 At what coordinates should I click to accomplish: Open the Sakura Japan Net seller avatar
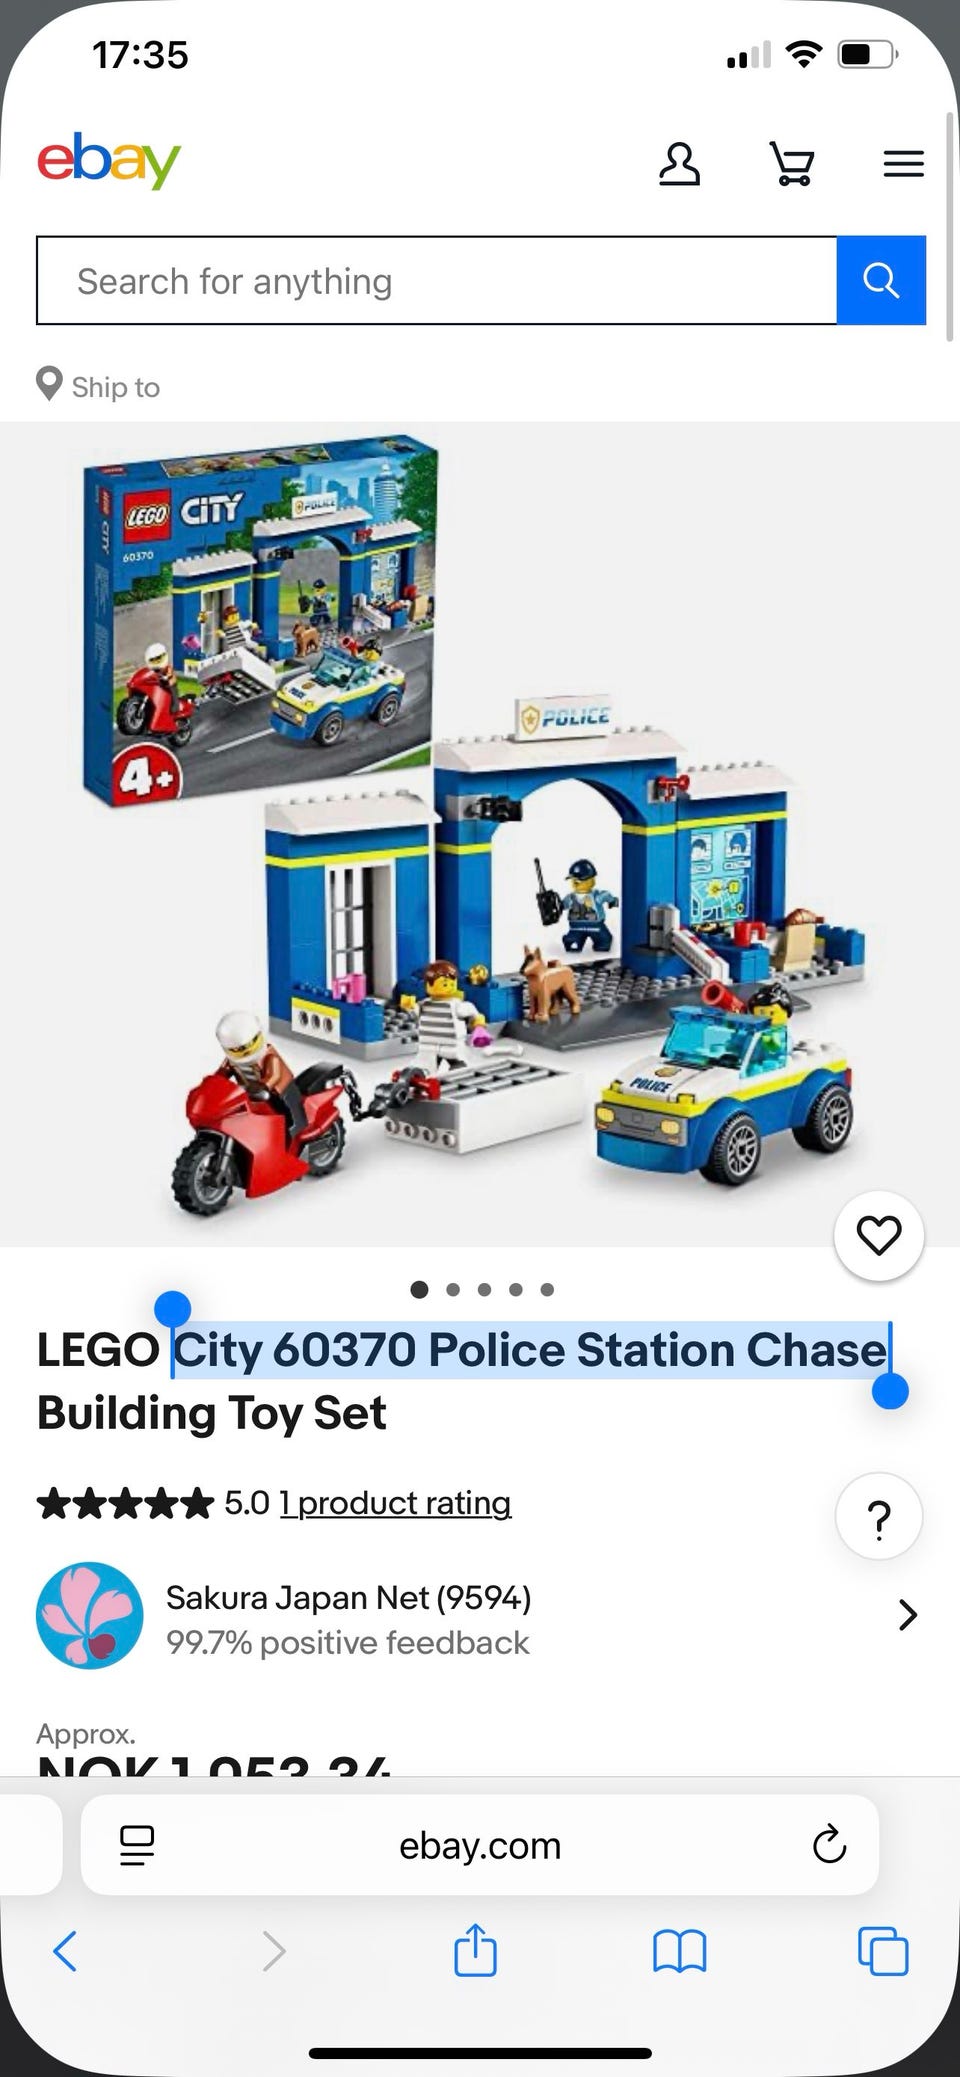click(90, 1615)
